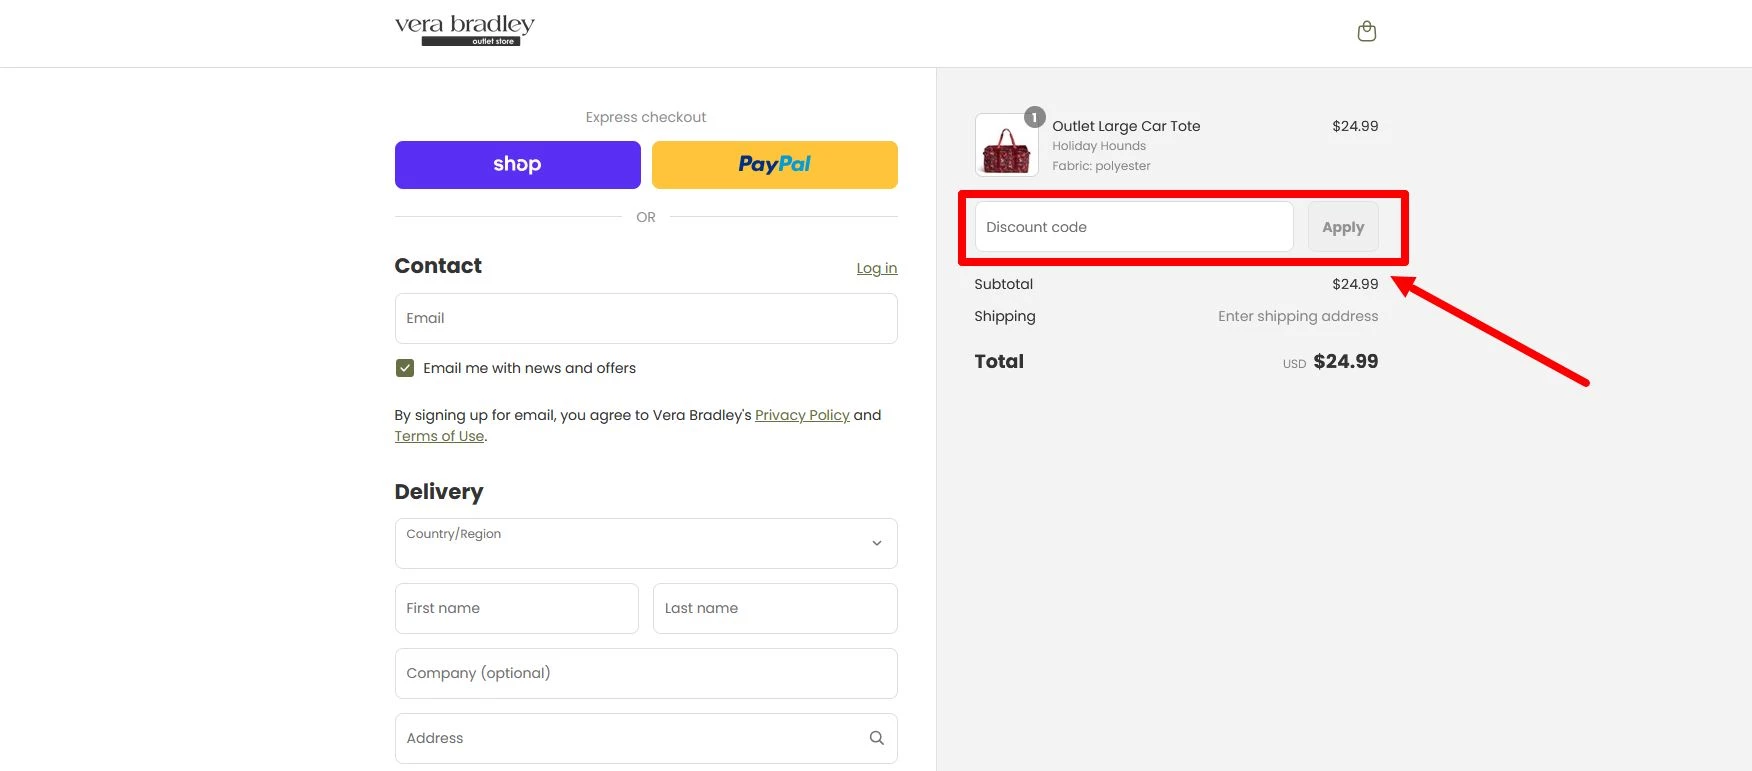The height and width of the screenshot is (771, 1752).
Task: Open the Terms of Use link
Action: tap(439, 436)
